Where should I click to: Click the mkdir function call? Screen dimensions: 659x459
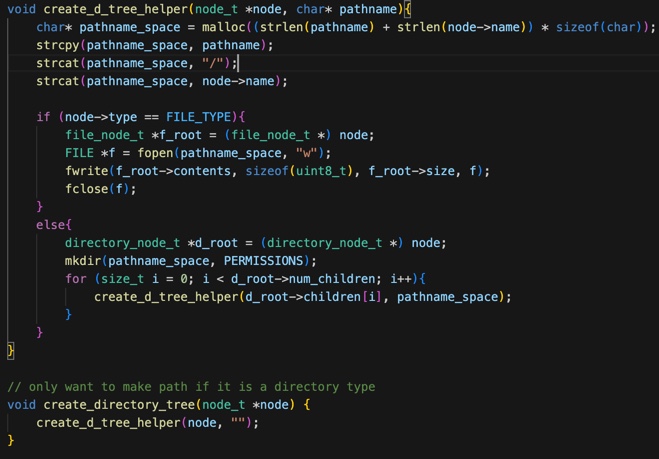[x=83, y=261]
